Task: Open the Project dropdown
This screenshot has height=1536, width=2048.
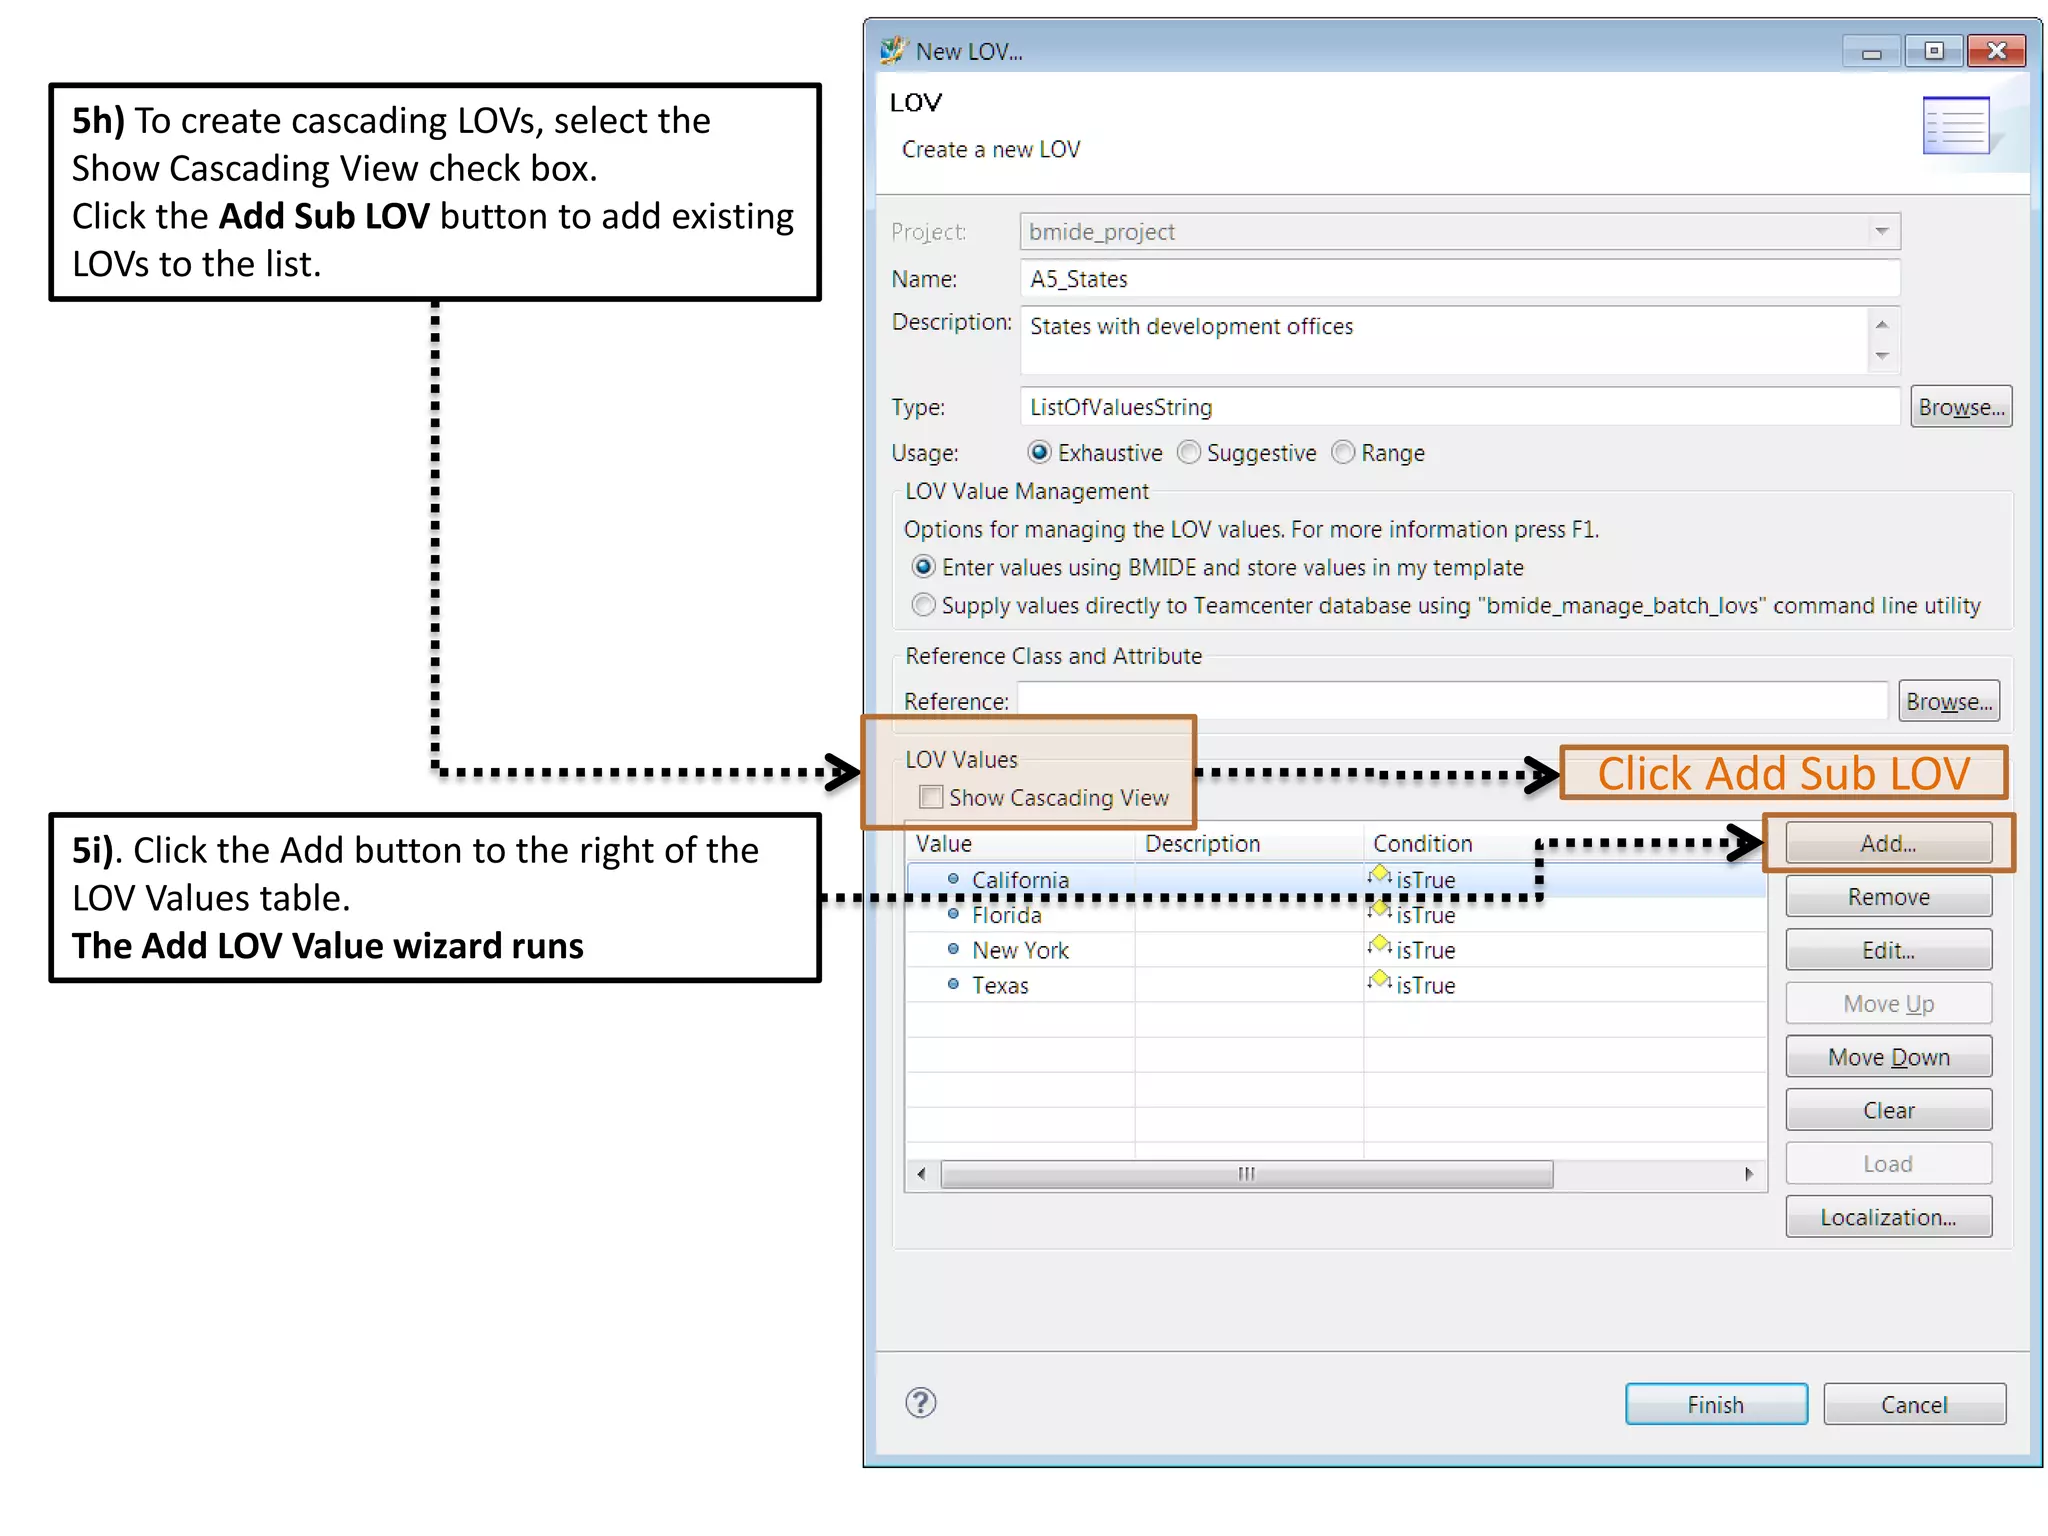Action: [x=1881, y=231]
